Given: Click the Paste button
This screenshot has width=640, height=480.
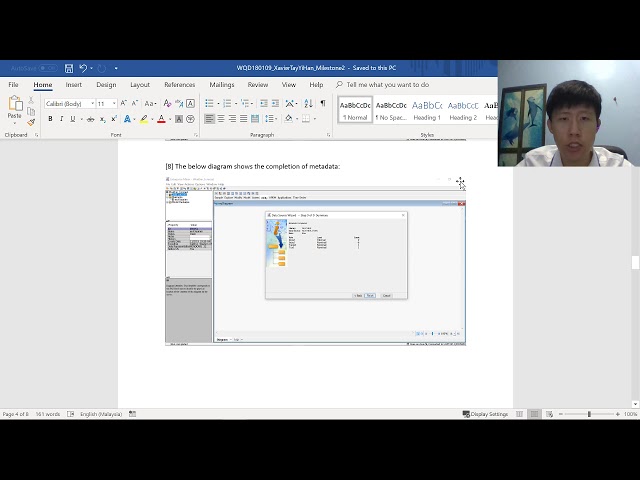Looking at the screenshot, I should point(15,108).
